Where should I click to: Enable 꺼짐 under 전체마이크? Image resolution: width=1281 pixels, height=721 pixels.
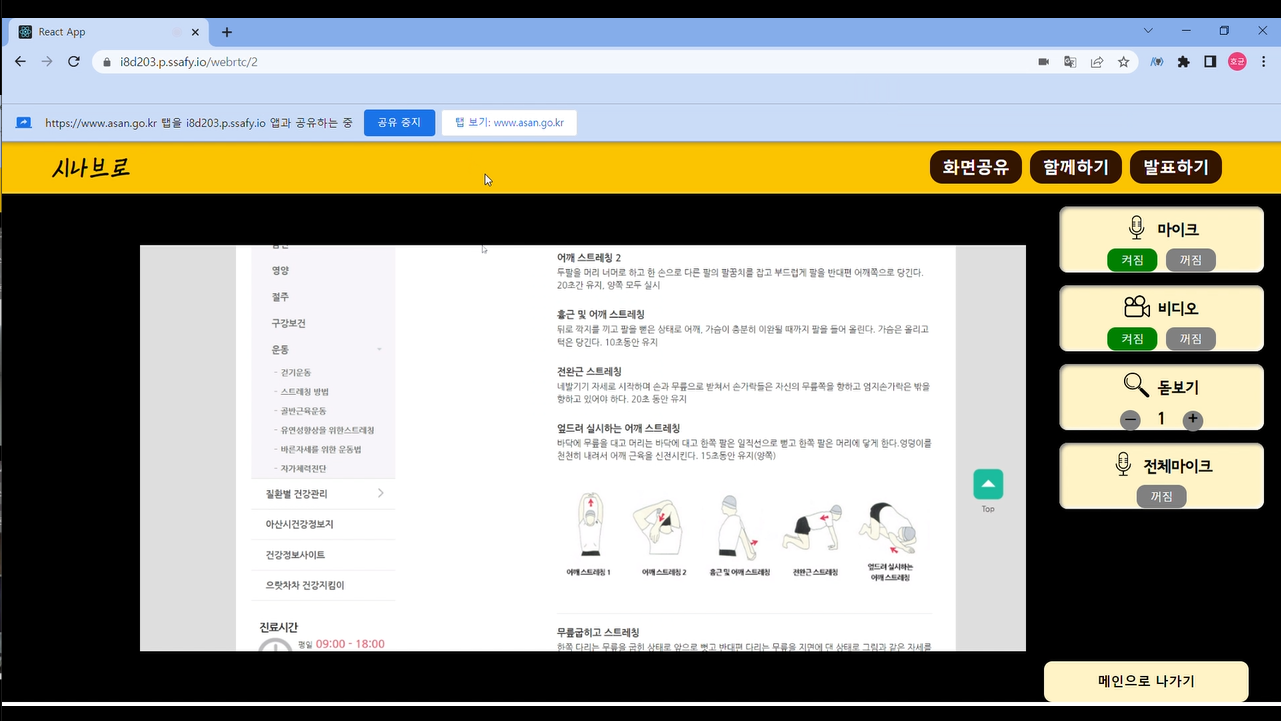coord(1161,495)
